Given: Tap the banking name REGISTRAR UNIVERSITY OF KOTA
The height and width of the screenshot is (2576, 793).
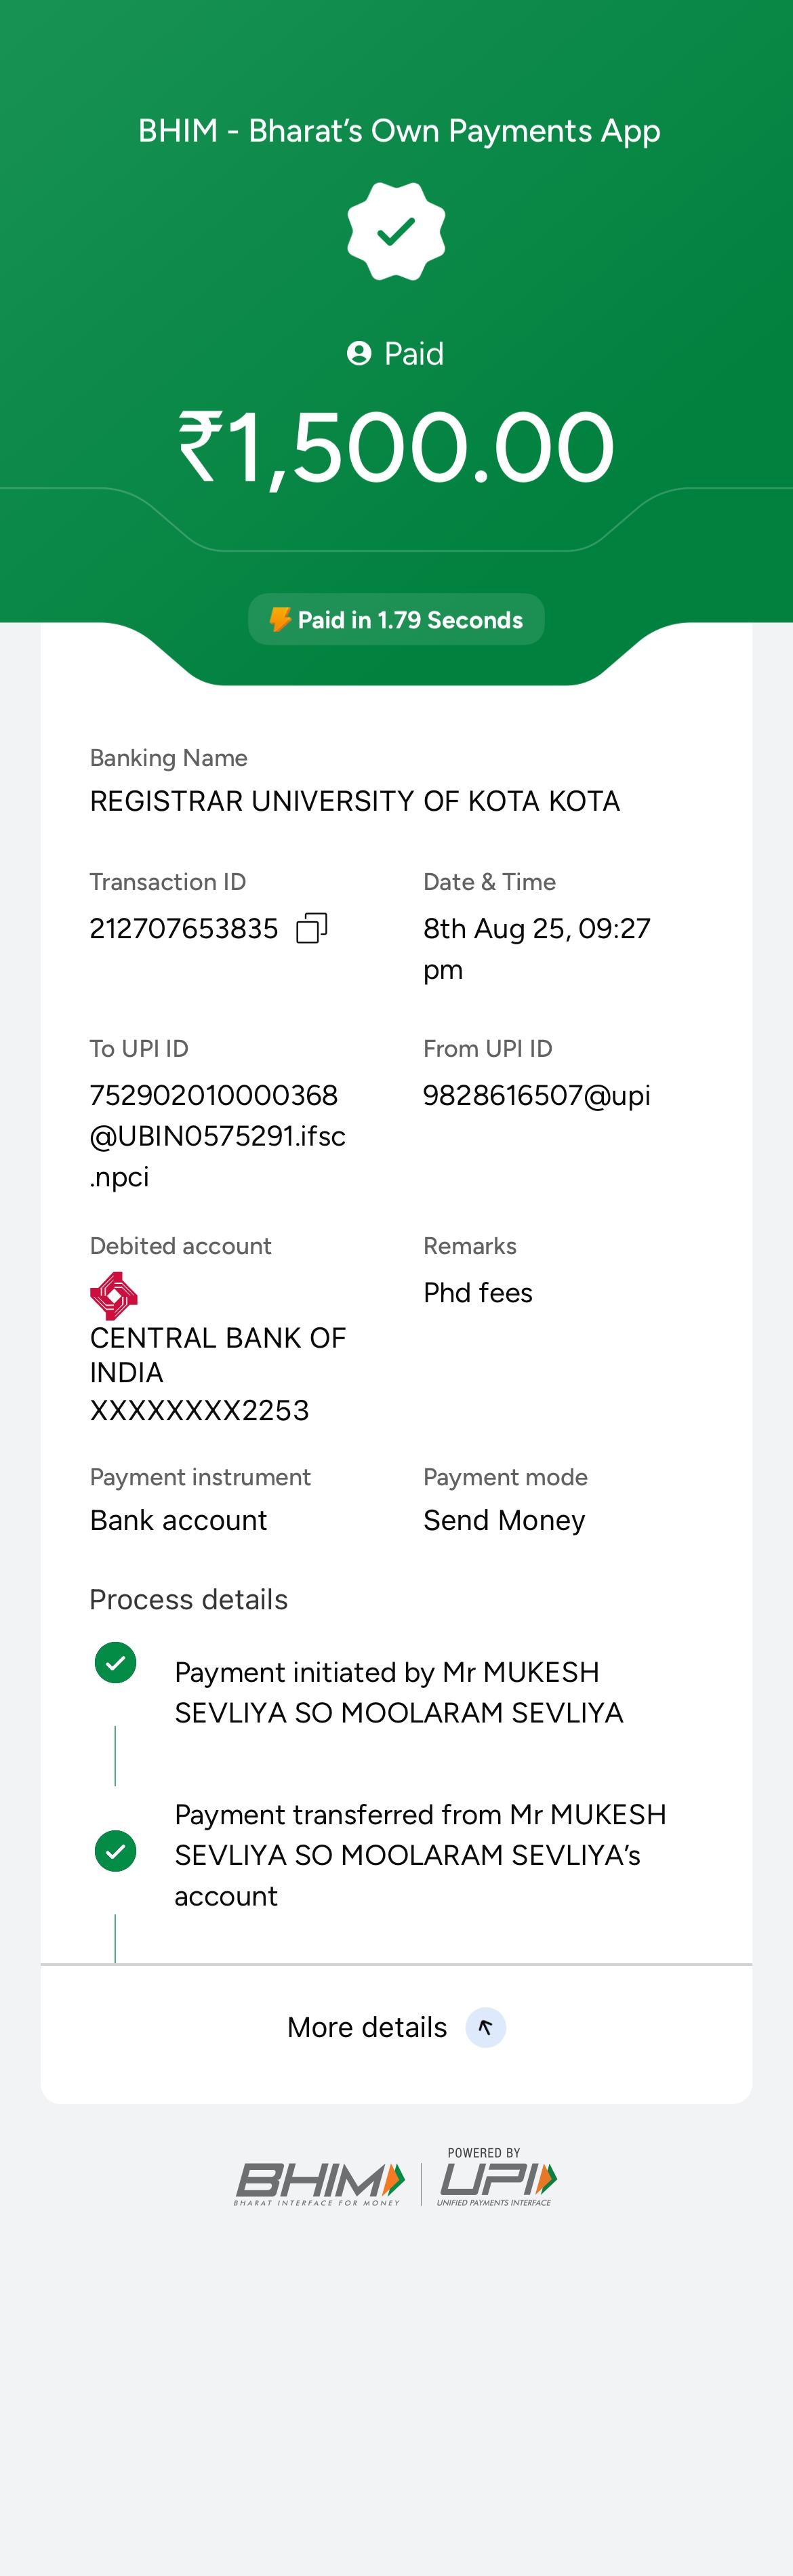Looking at the screenshot, I should point(355,801).
